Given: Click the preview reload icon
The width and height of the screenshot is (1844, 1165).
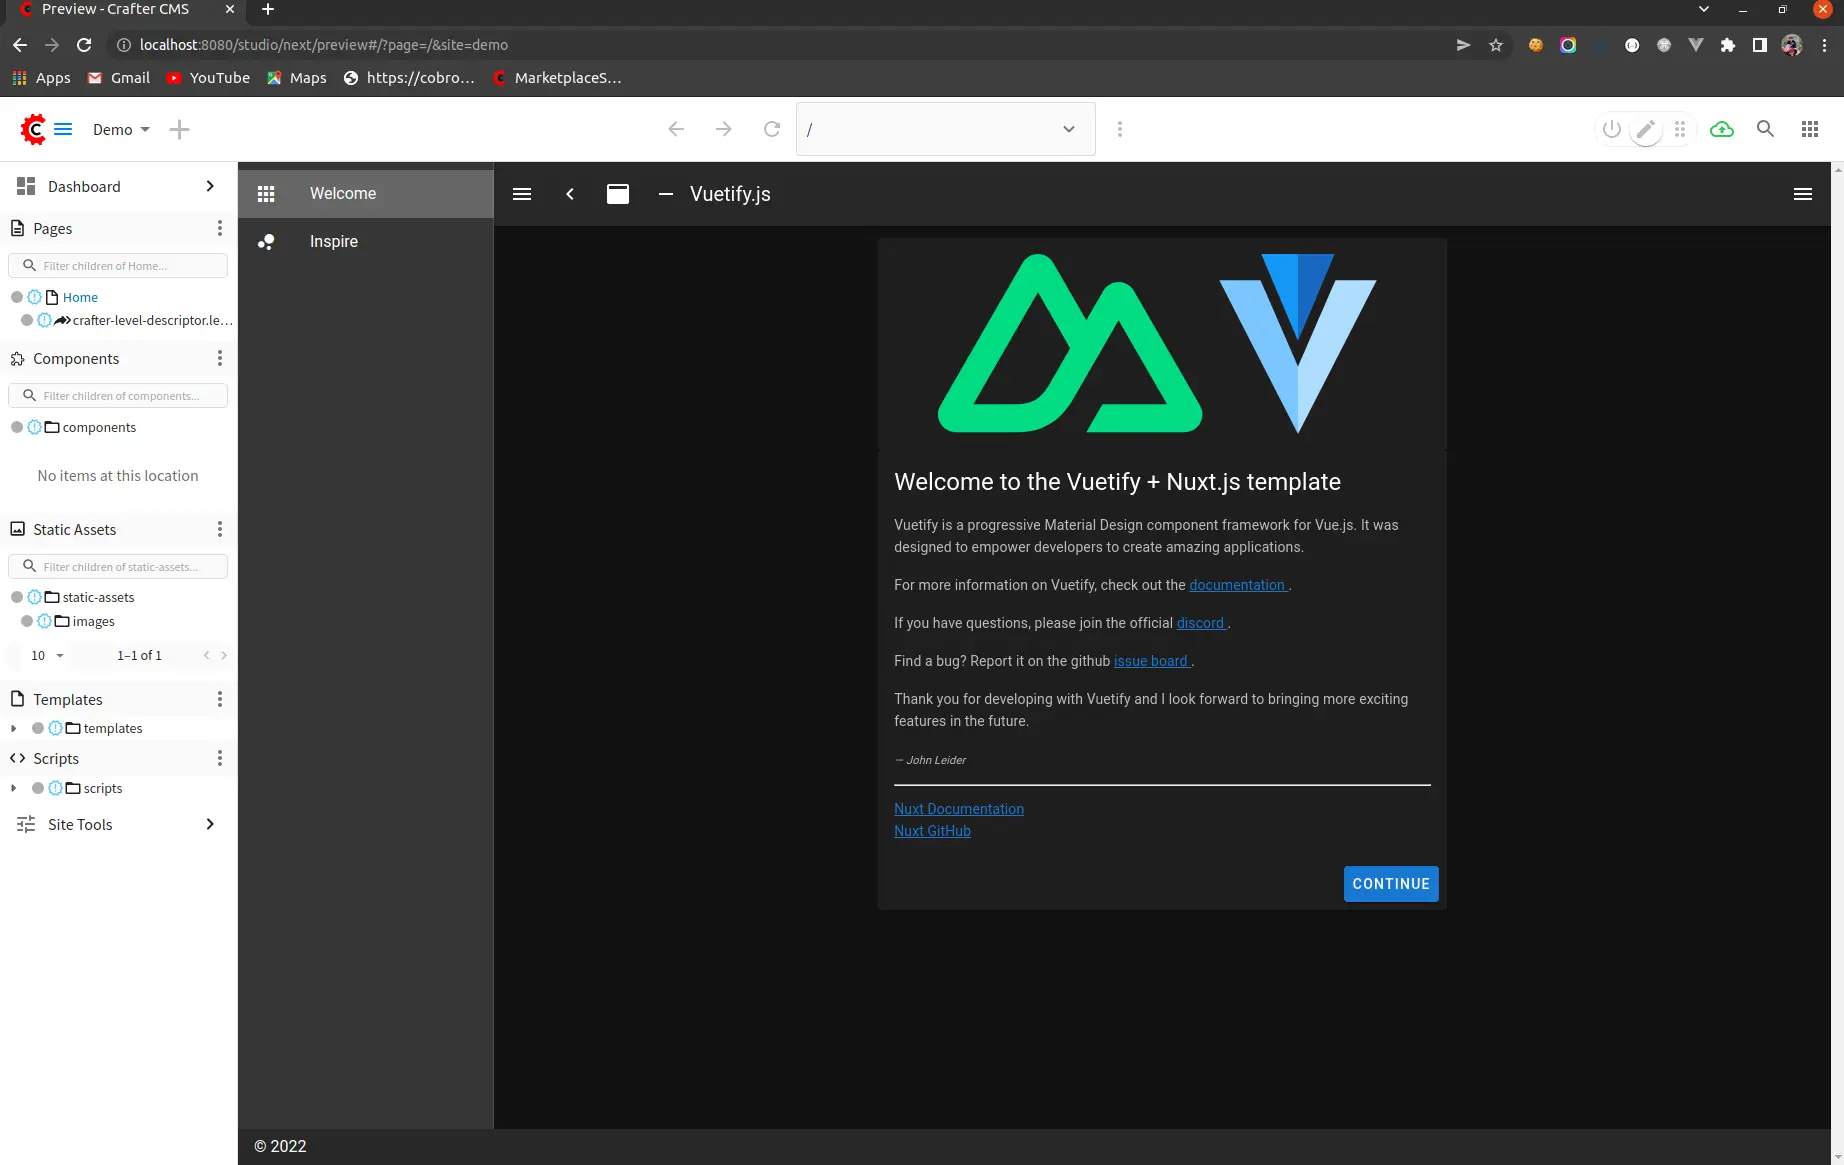Looking at the screenshot, I should click(x=771, y=129).
